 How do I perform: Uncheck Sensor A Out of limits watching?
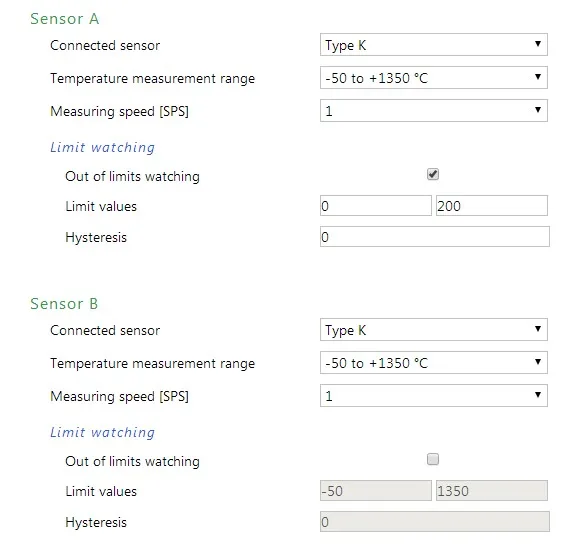(433, 174)
